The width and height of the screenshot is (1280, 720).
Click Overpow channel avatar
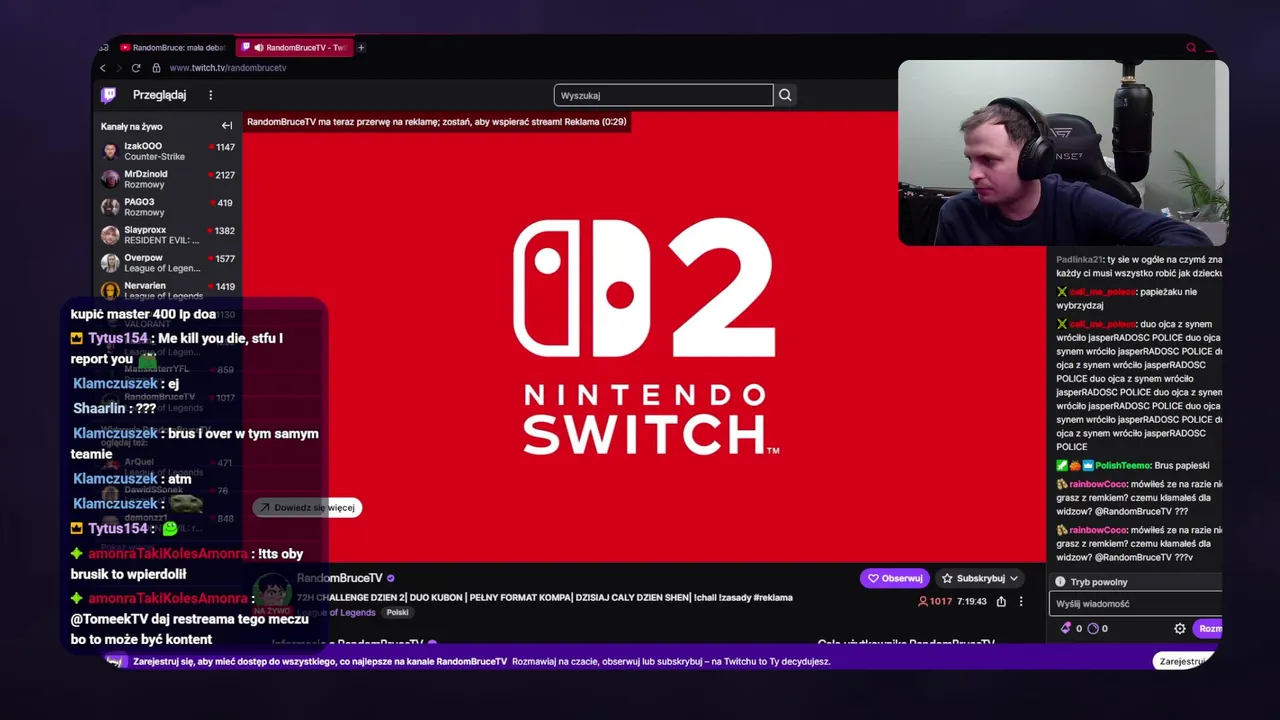click(110, 263)
